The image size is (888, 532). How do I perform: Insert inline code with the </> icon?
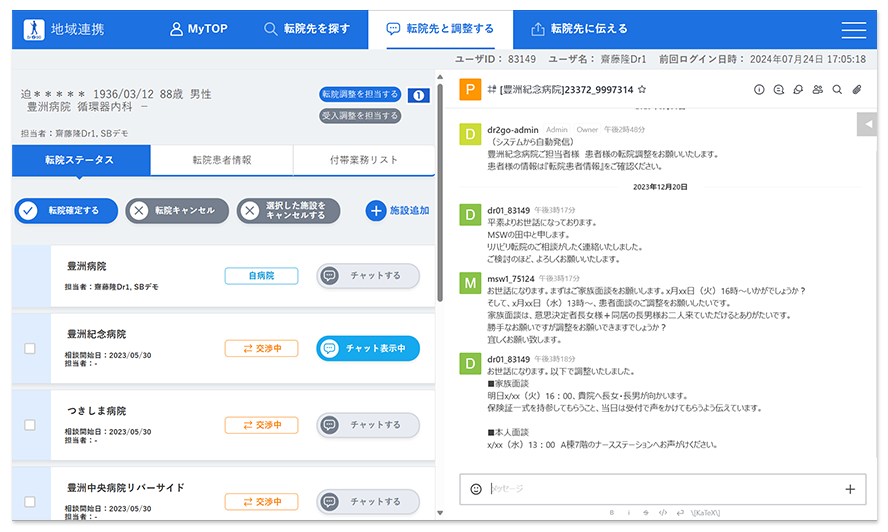[663, 513]
